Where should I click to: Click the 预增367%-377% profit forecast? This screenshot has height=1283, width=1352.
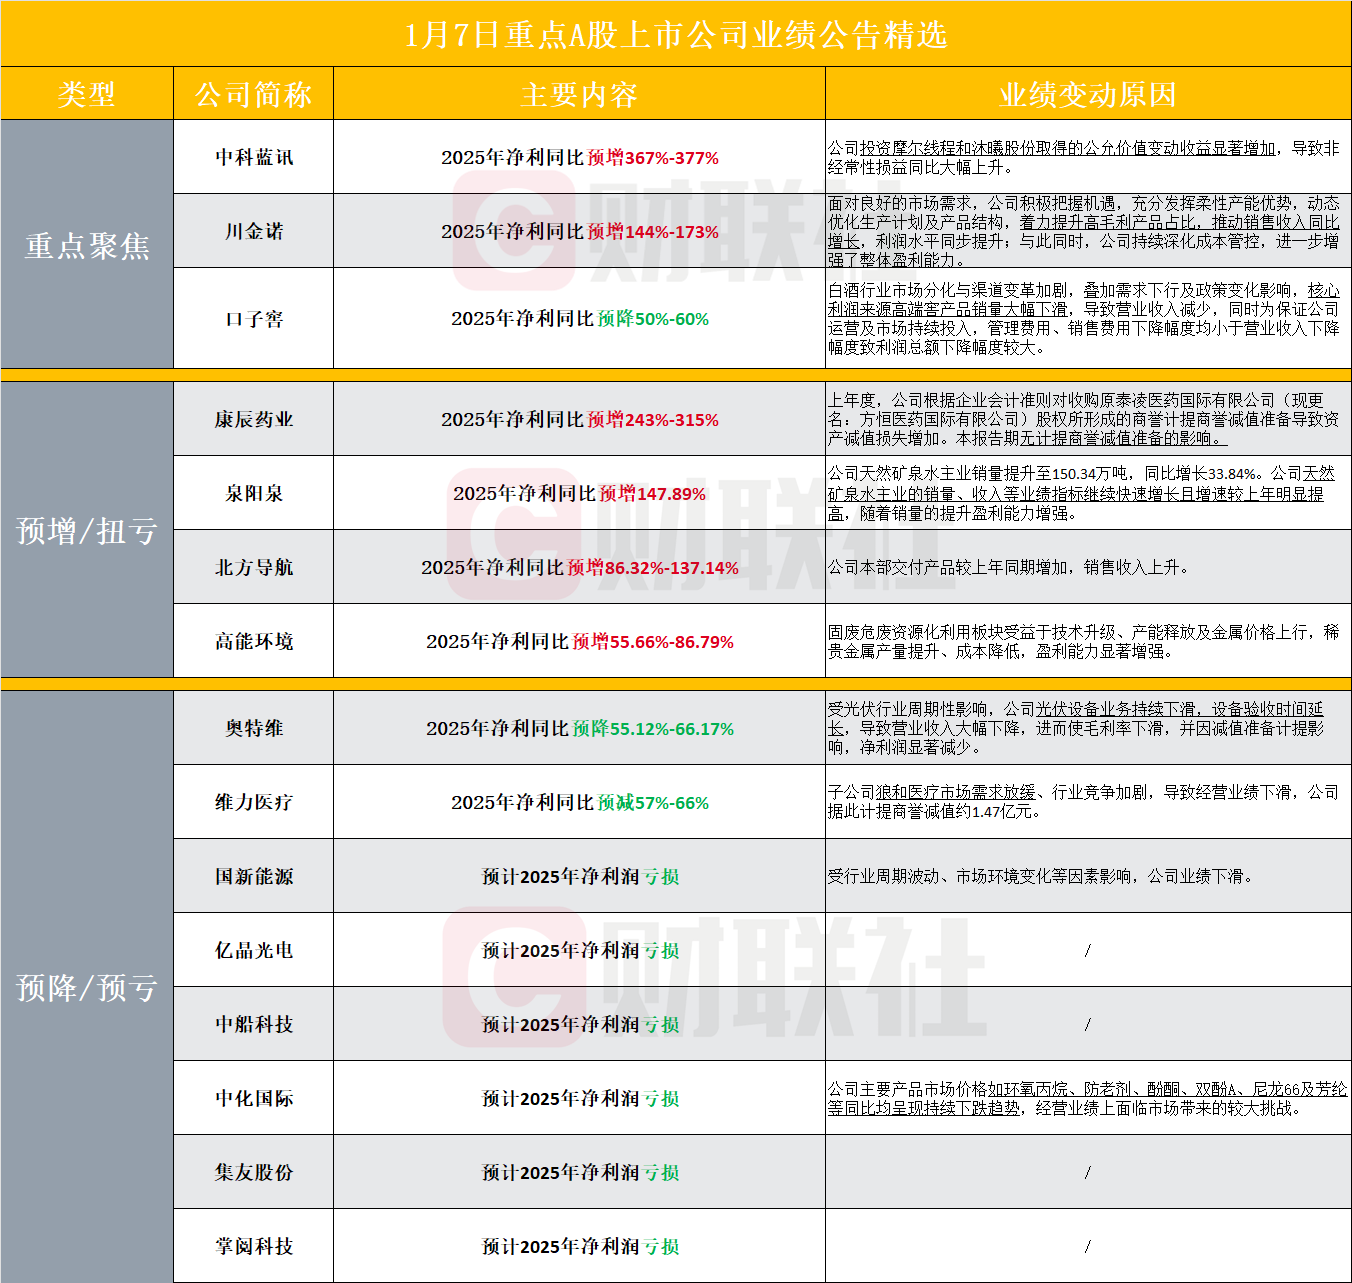[x=653, y=157]
